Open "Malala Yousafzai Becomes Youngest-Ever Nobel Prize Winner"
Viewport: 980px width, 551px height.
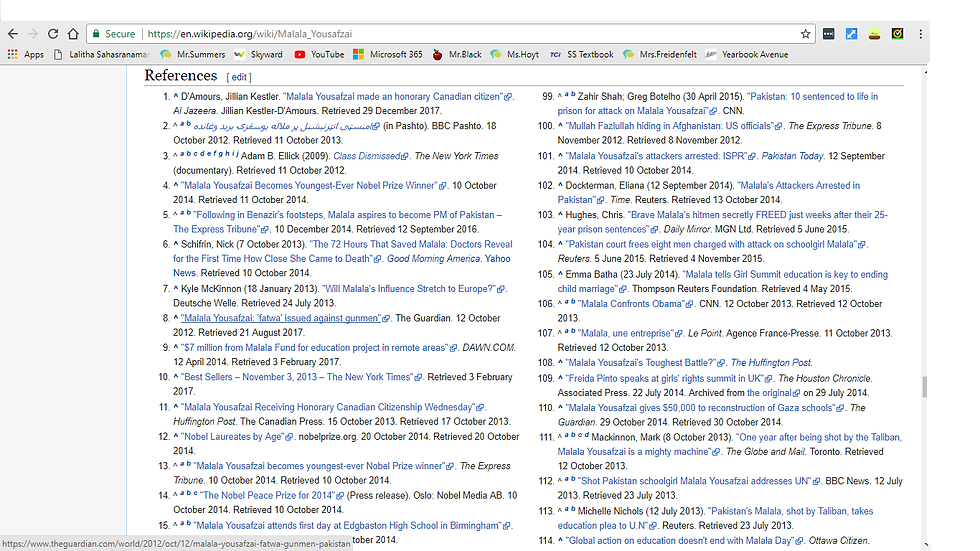314,186
